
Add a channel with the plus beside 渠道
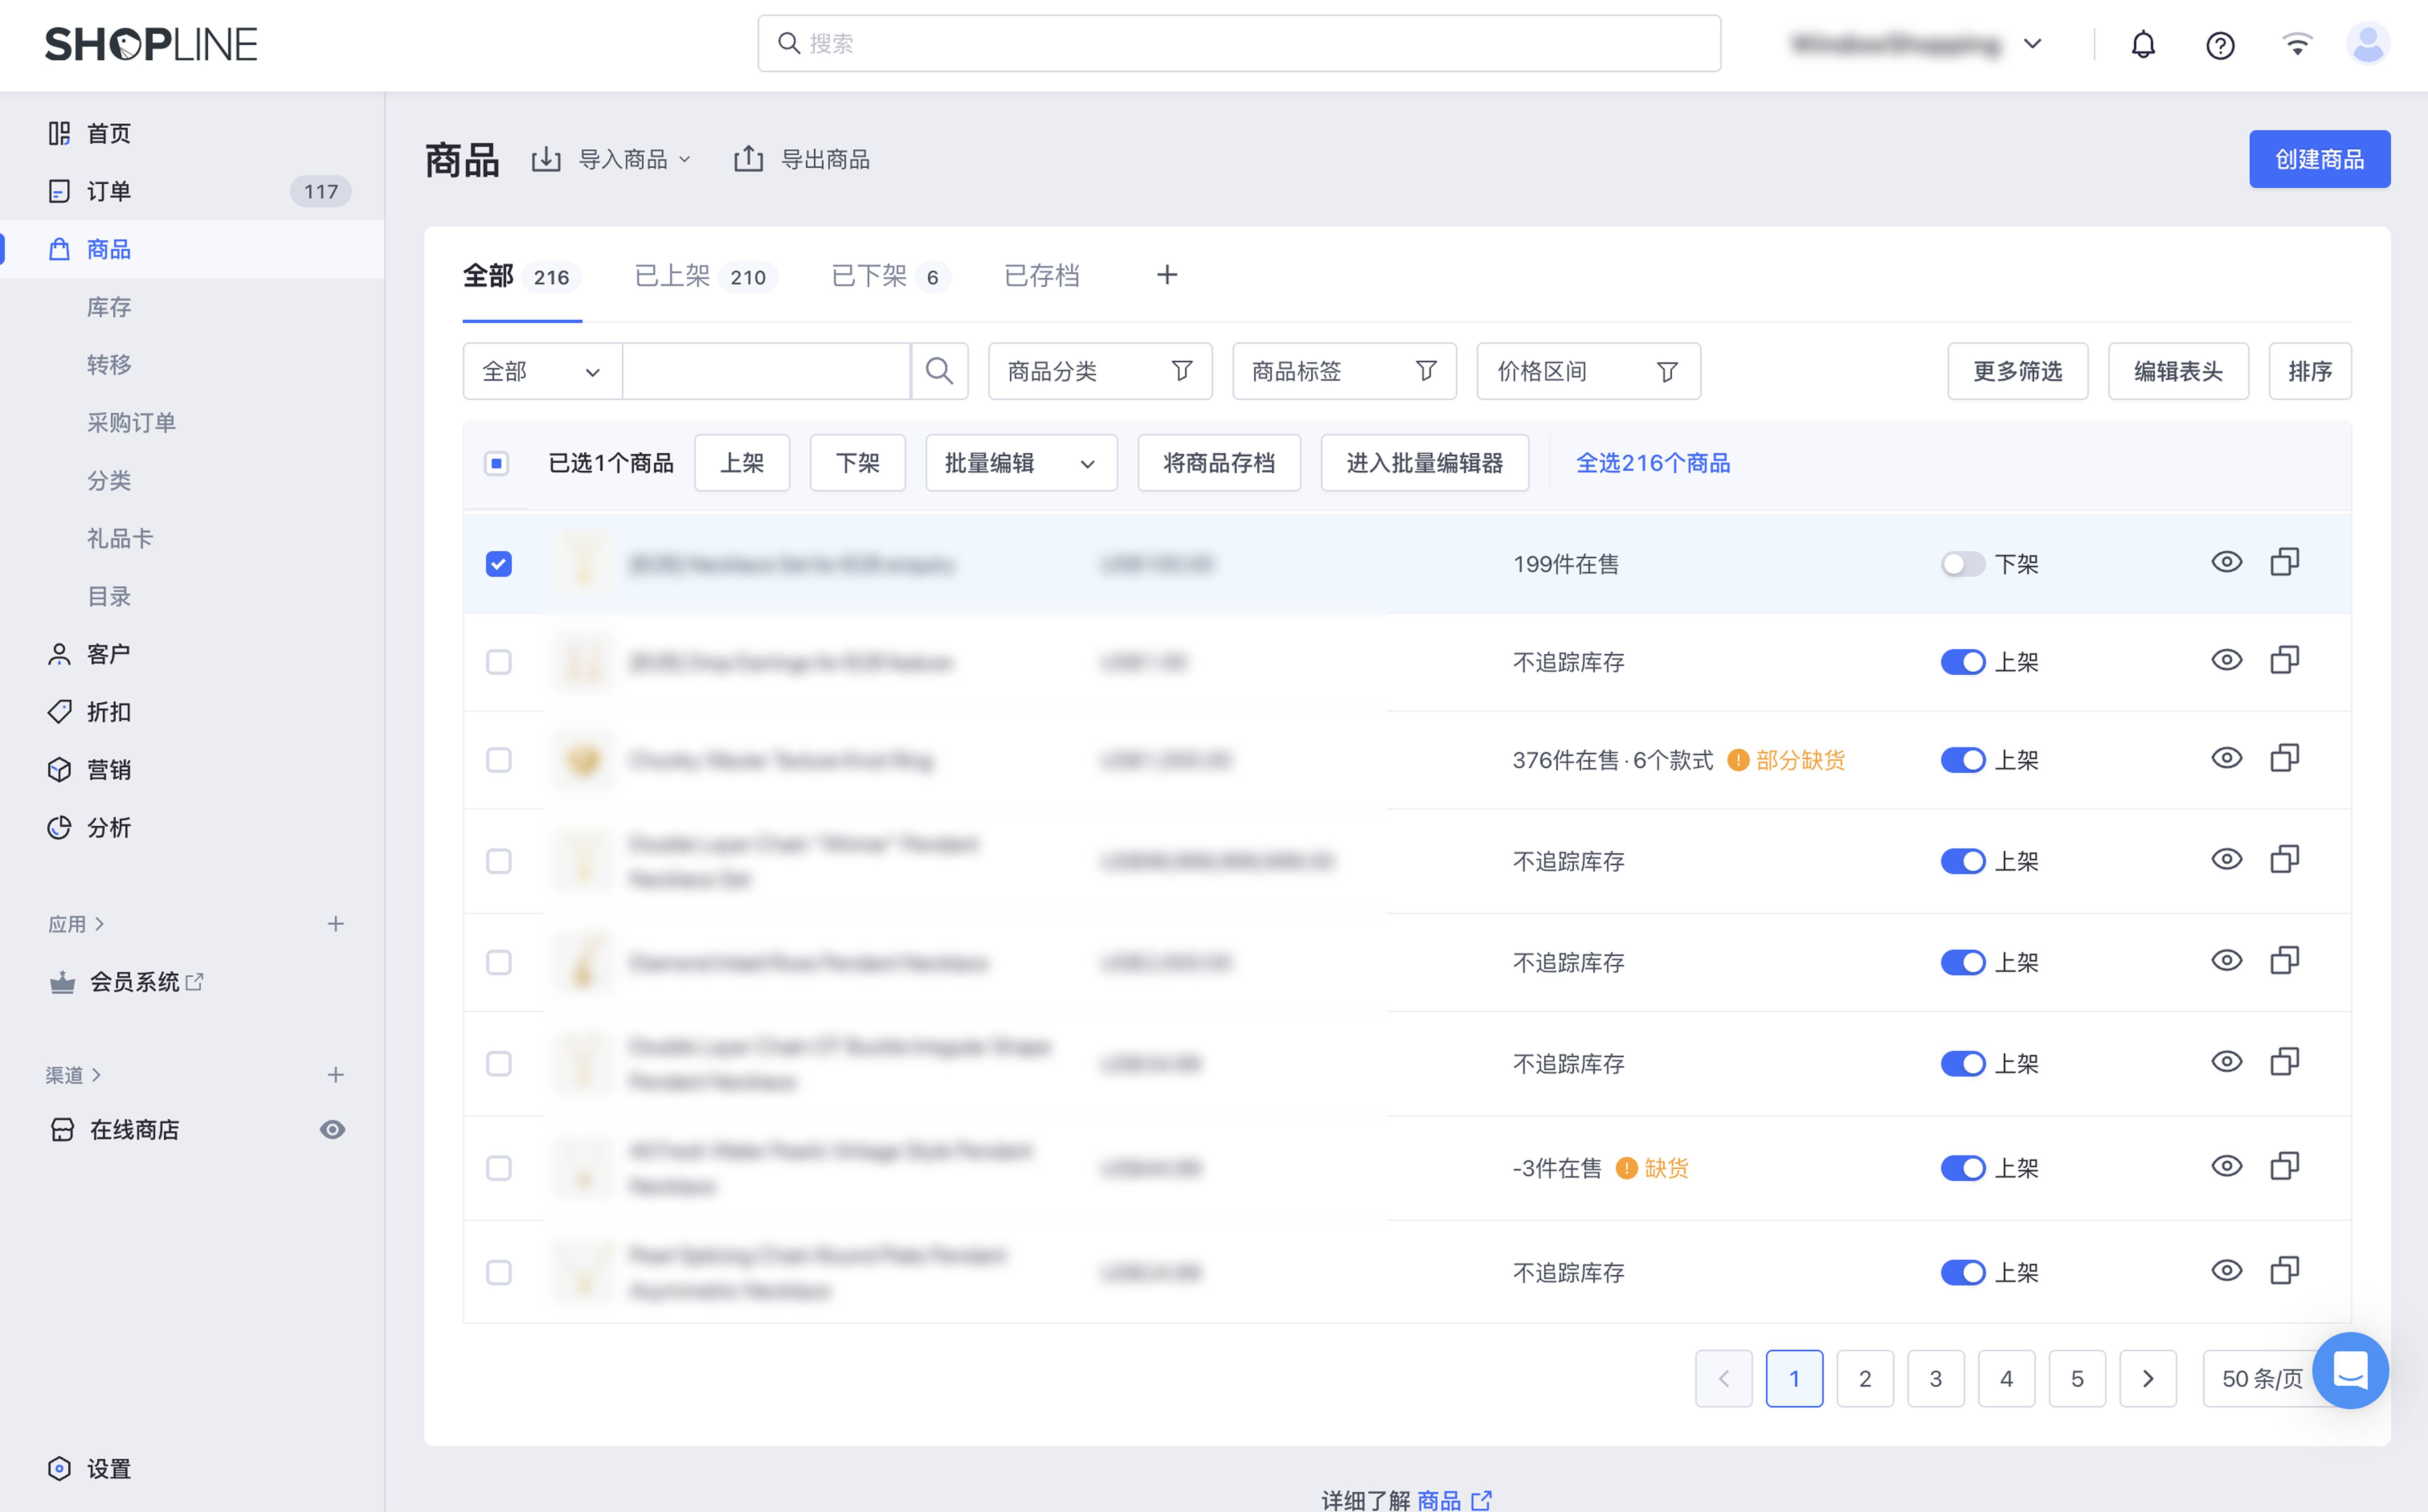tap(336, 1075)
